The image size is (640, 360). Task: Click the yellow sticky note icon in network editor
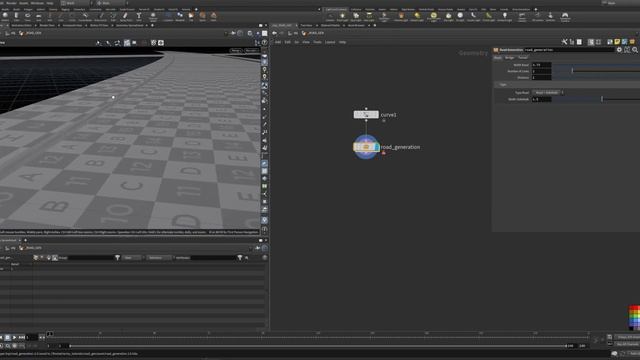point(617,42)
